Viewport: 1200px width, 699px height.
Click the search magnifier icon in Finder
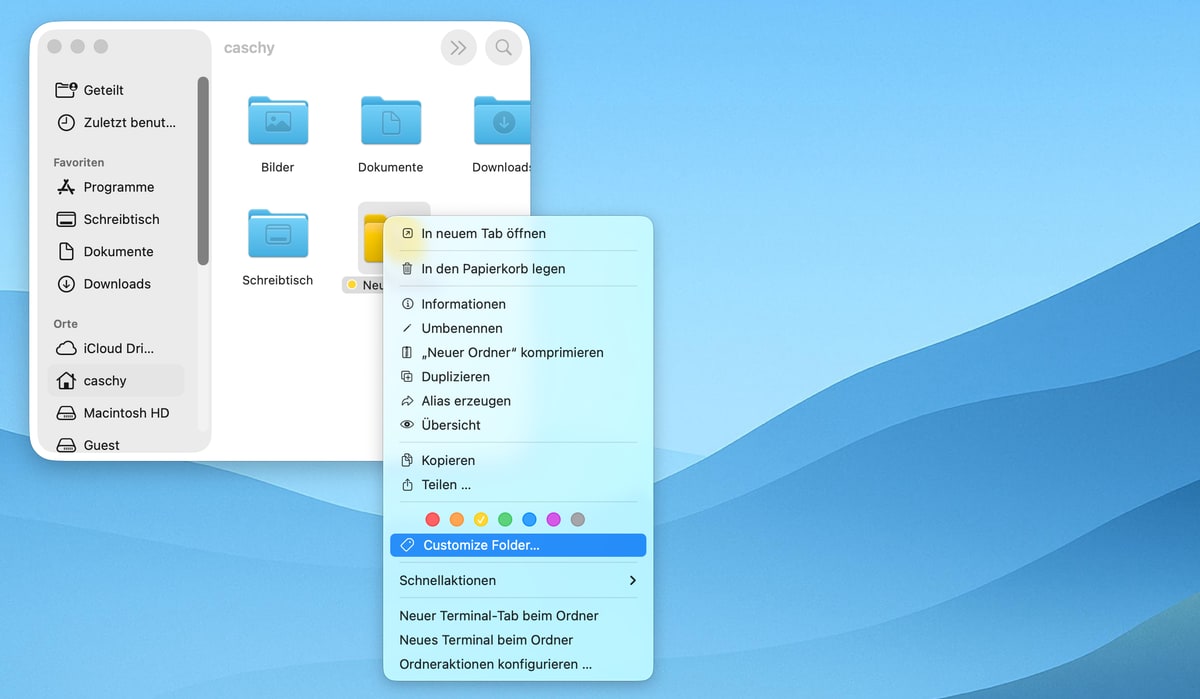point(503,47)
